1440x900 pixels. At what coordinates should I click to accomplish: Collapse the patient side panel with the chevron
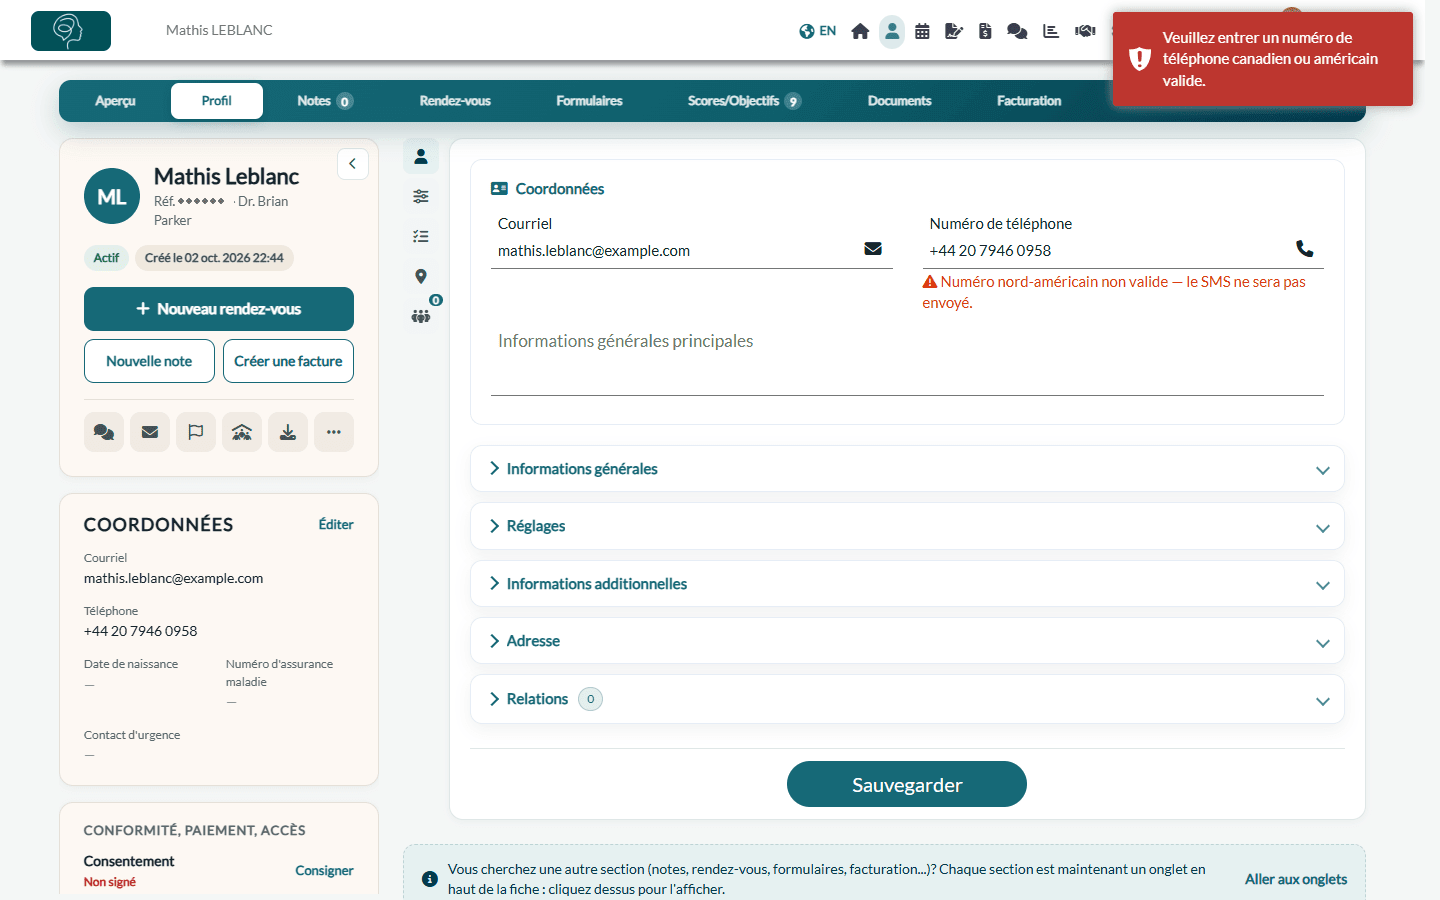pos(353,164)
